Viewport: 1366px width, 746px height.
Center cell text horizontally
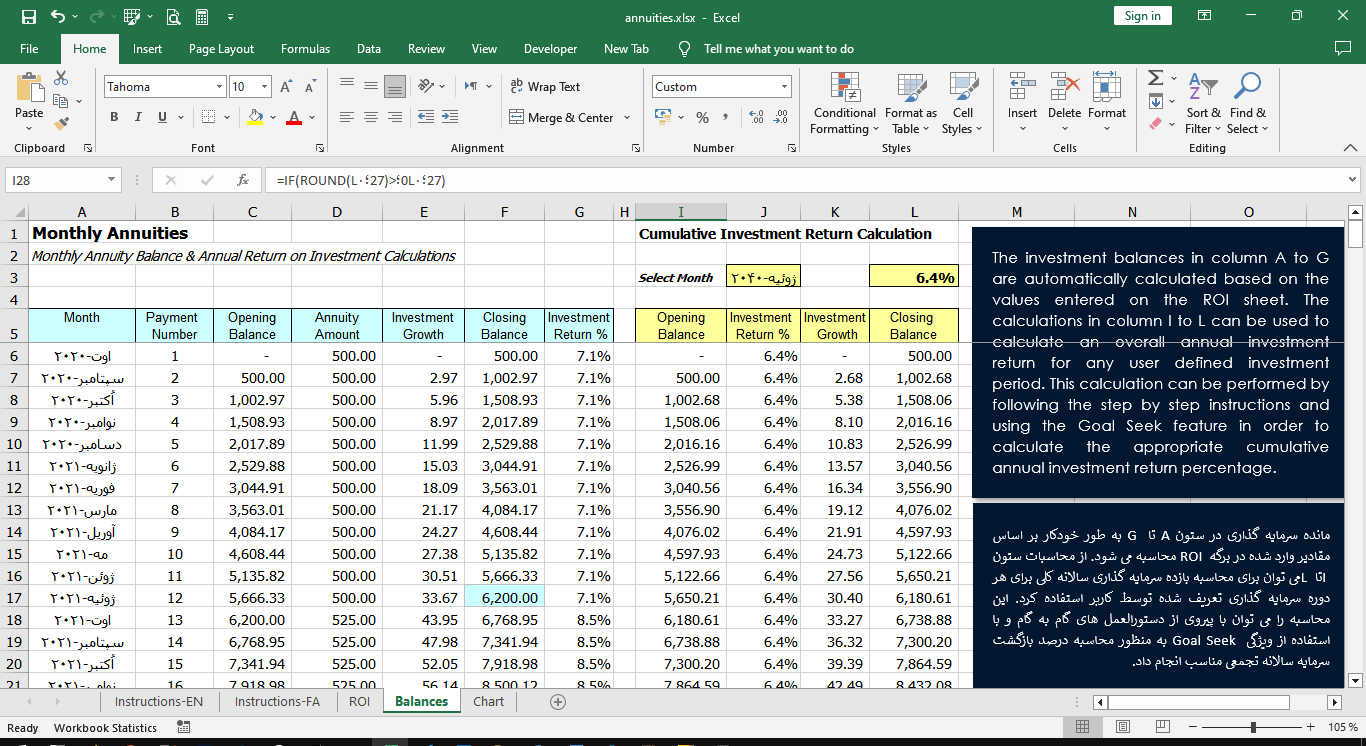(371, 117)
